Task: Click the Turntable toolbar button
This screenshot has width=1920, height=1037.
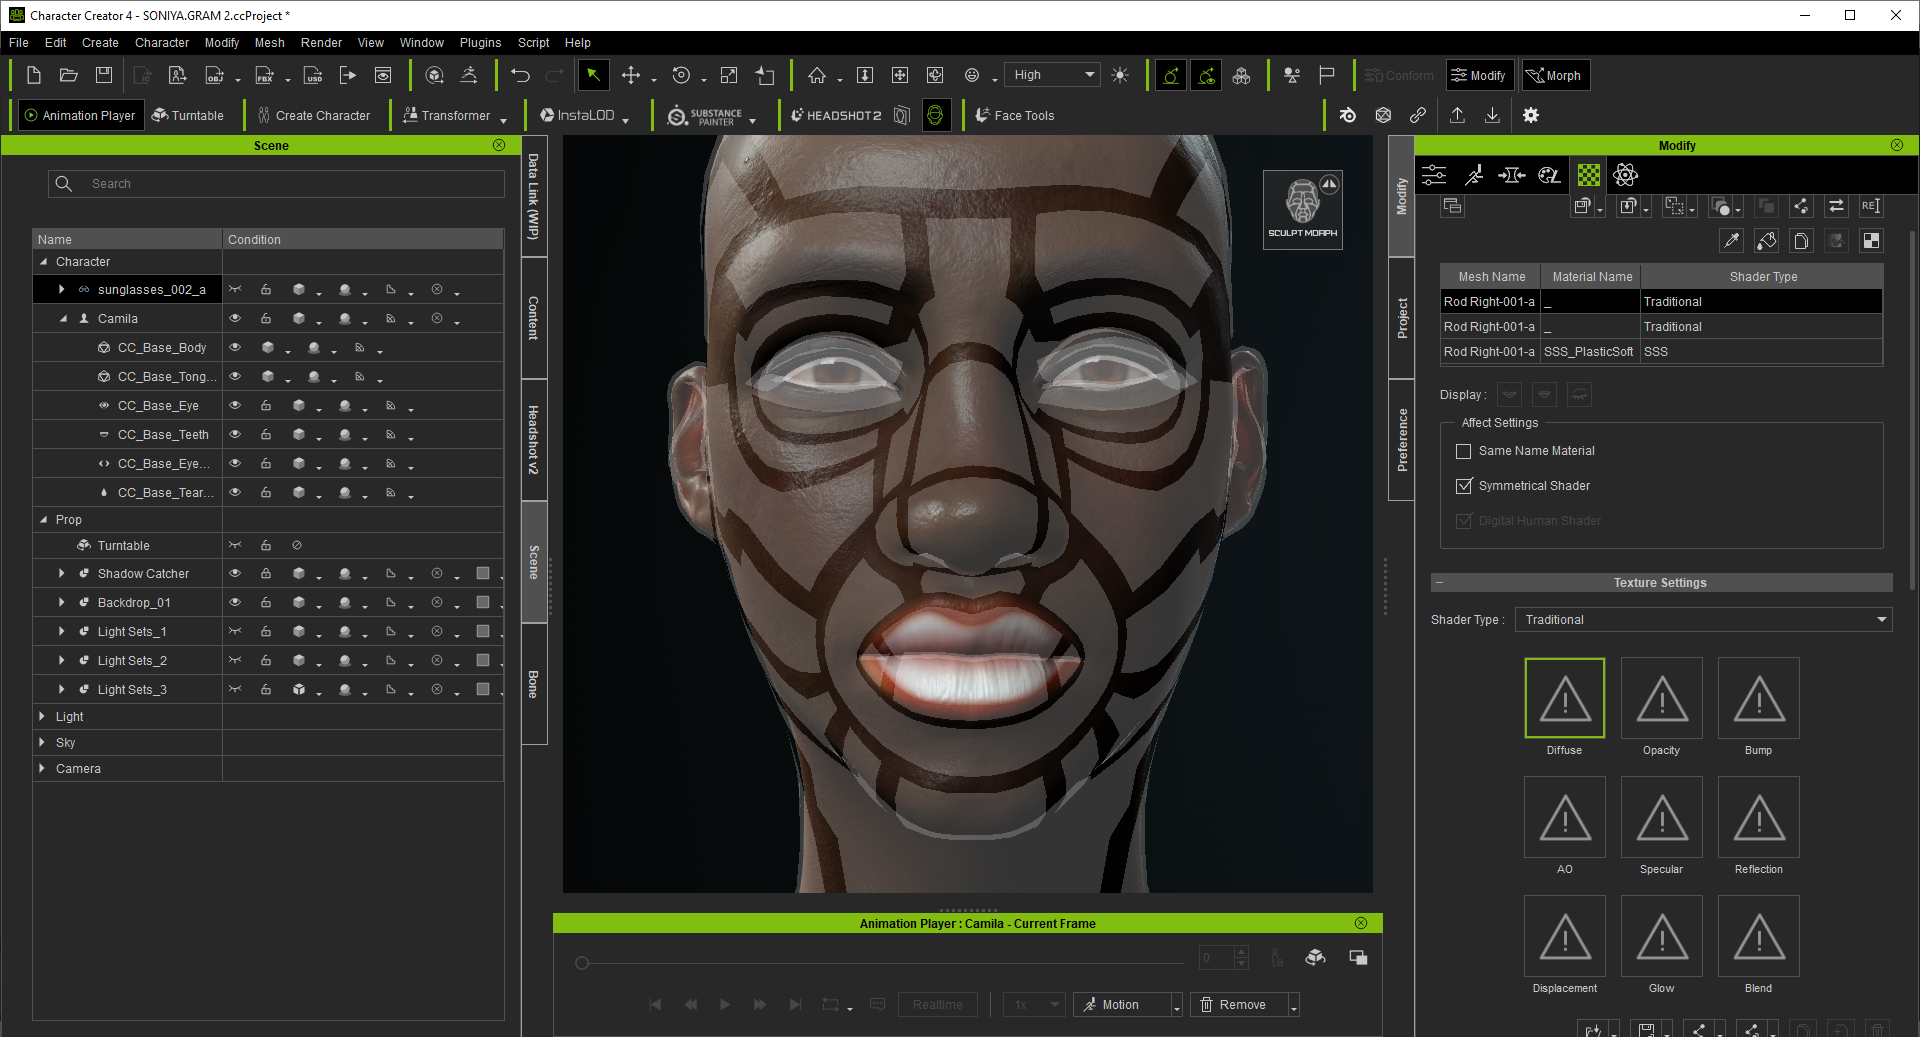Action: tap(188, 116)
